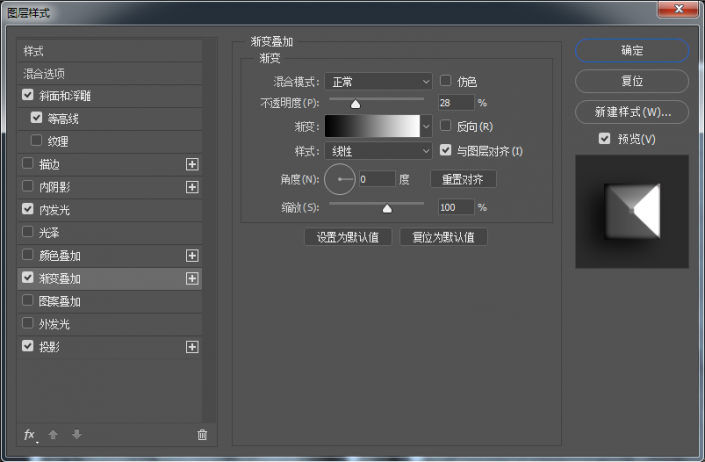Click the trash delete effect icon
This screenshot has width=705, height=462.
[x=202, y=435]
